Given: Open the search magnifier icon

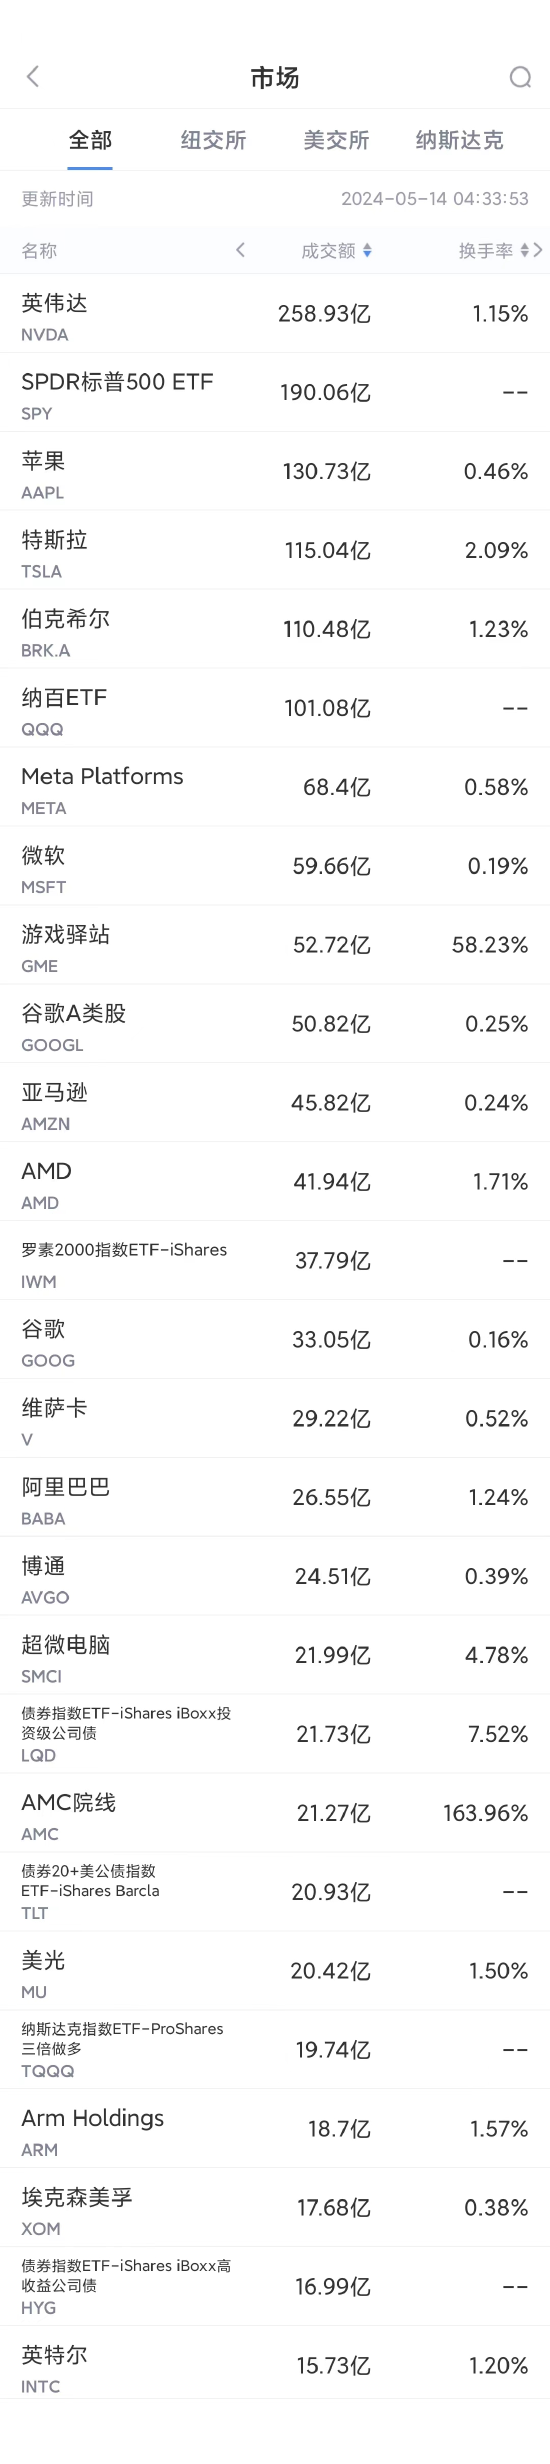Looking at the screenshot, I should pyautogui.click(x=520, y=77).
